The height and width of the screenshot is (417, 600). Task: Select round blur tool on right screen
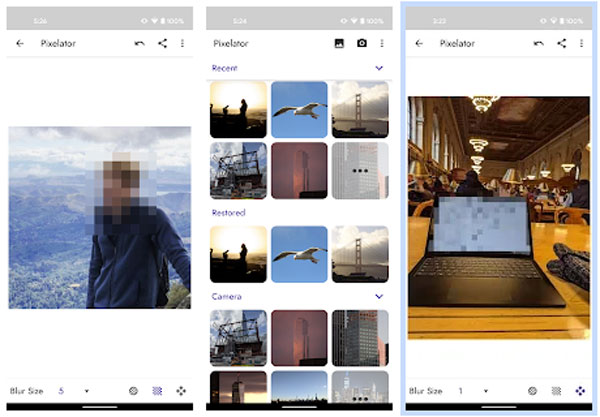point(532,391)
